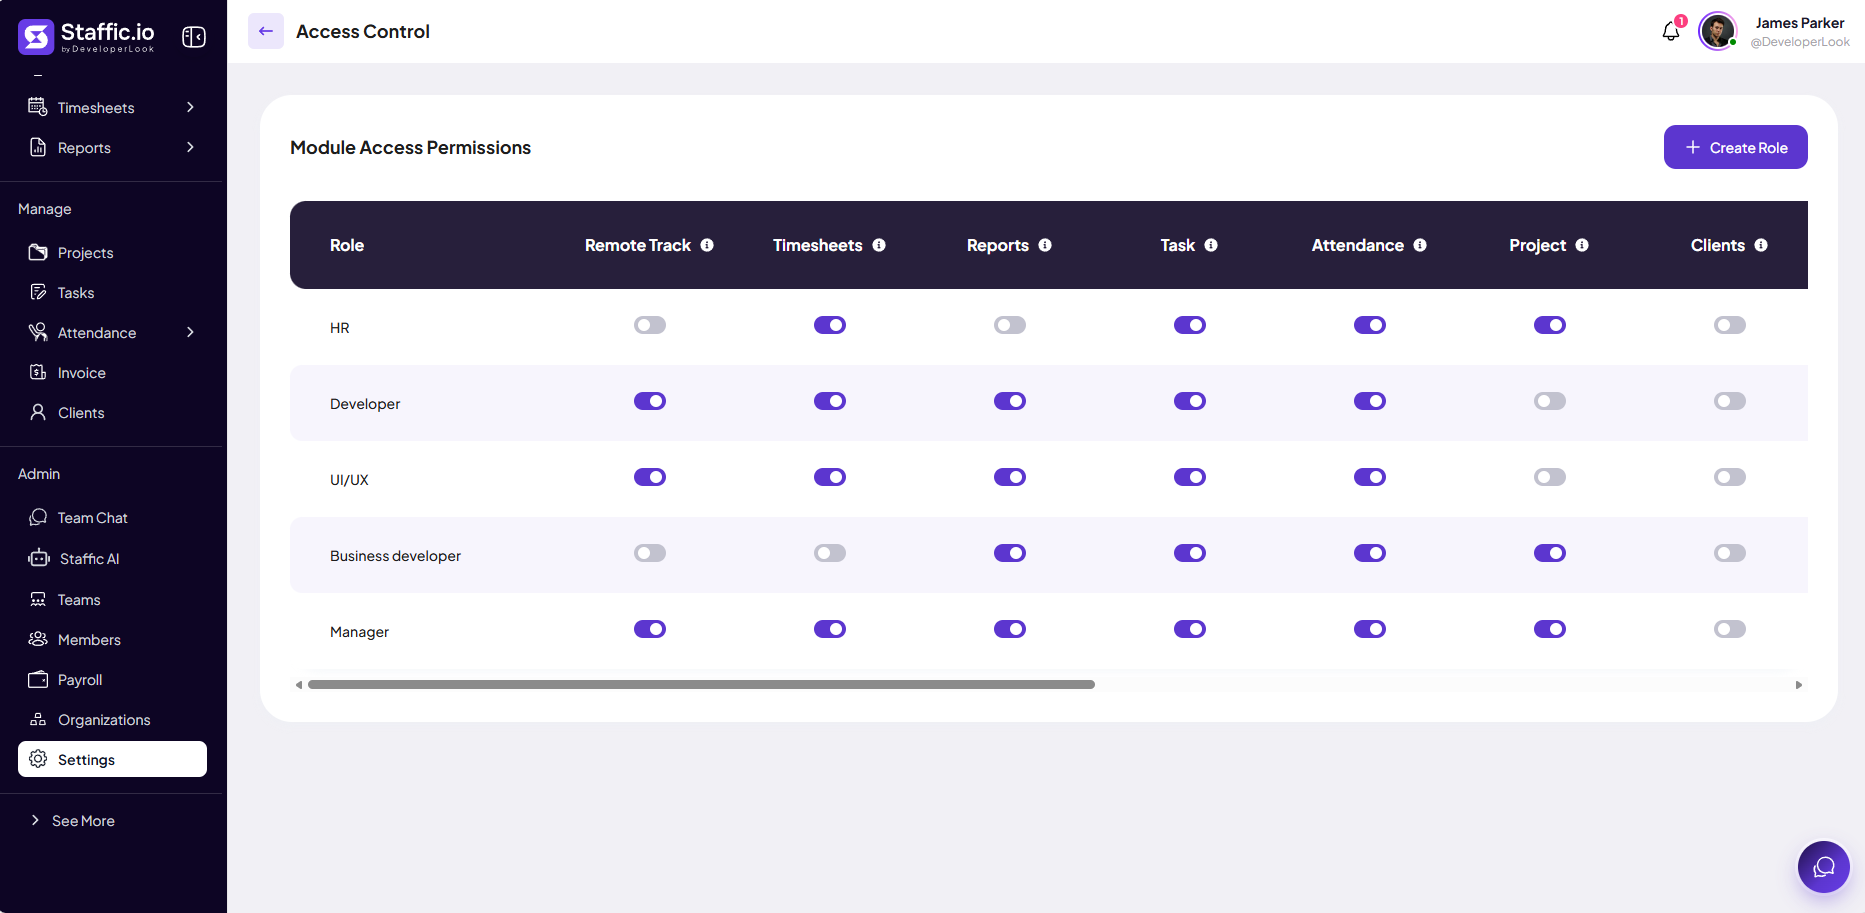Click the Invoice icon in sidebar
The width and height of the screenshot is (1865, 913).
coord(38,372)
